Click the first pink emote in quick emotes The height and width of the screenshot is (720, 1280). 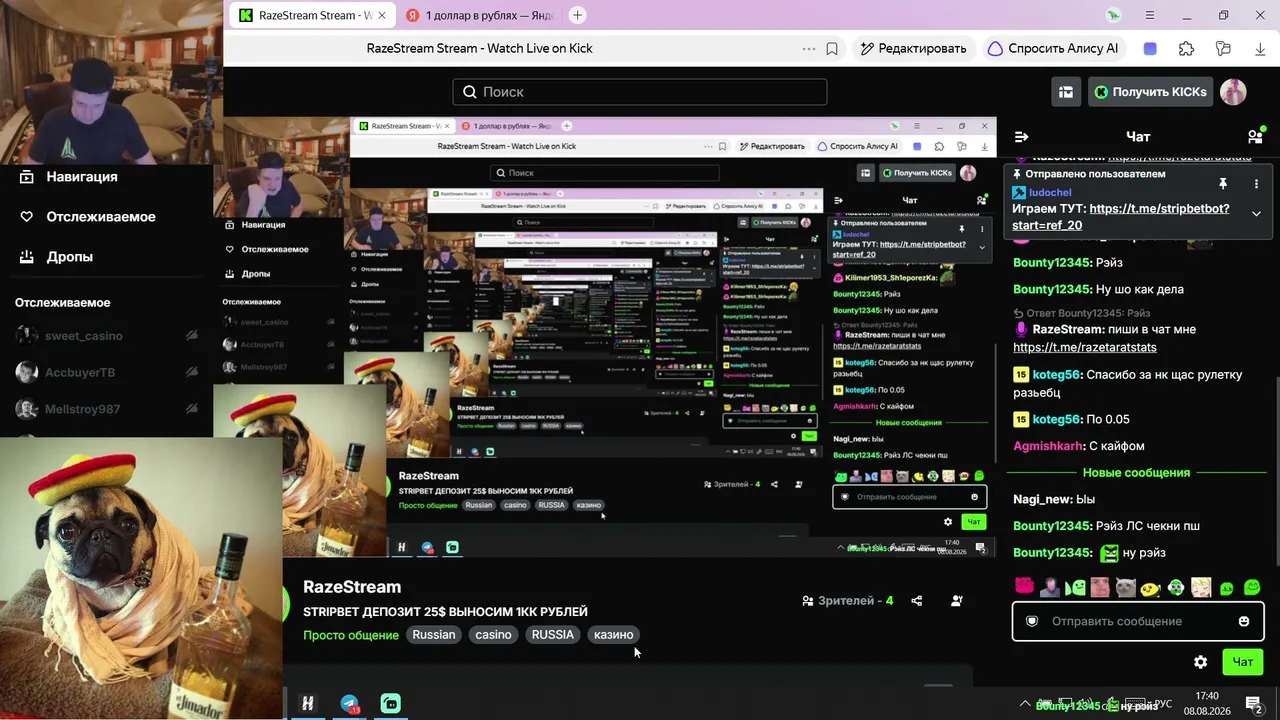(1024, 587)
